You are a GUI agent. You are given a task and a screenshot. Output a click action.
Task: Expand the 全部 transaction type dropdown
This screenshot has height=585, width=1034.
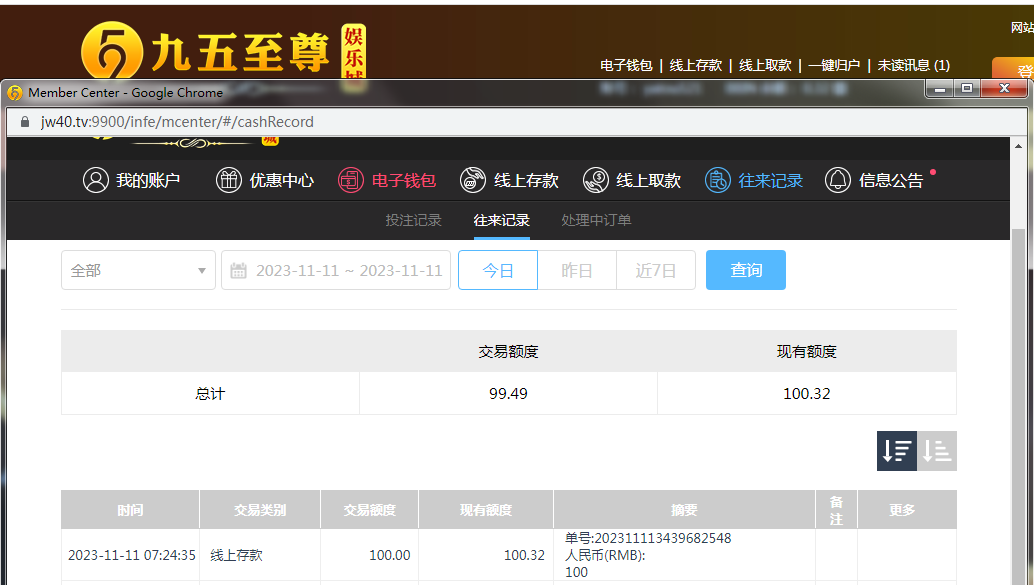pyautogui.click(x=138, y=270)
